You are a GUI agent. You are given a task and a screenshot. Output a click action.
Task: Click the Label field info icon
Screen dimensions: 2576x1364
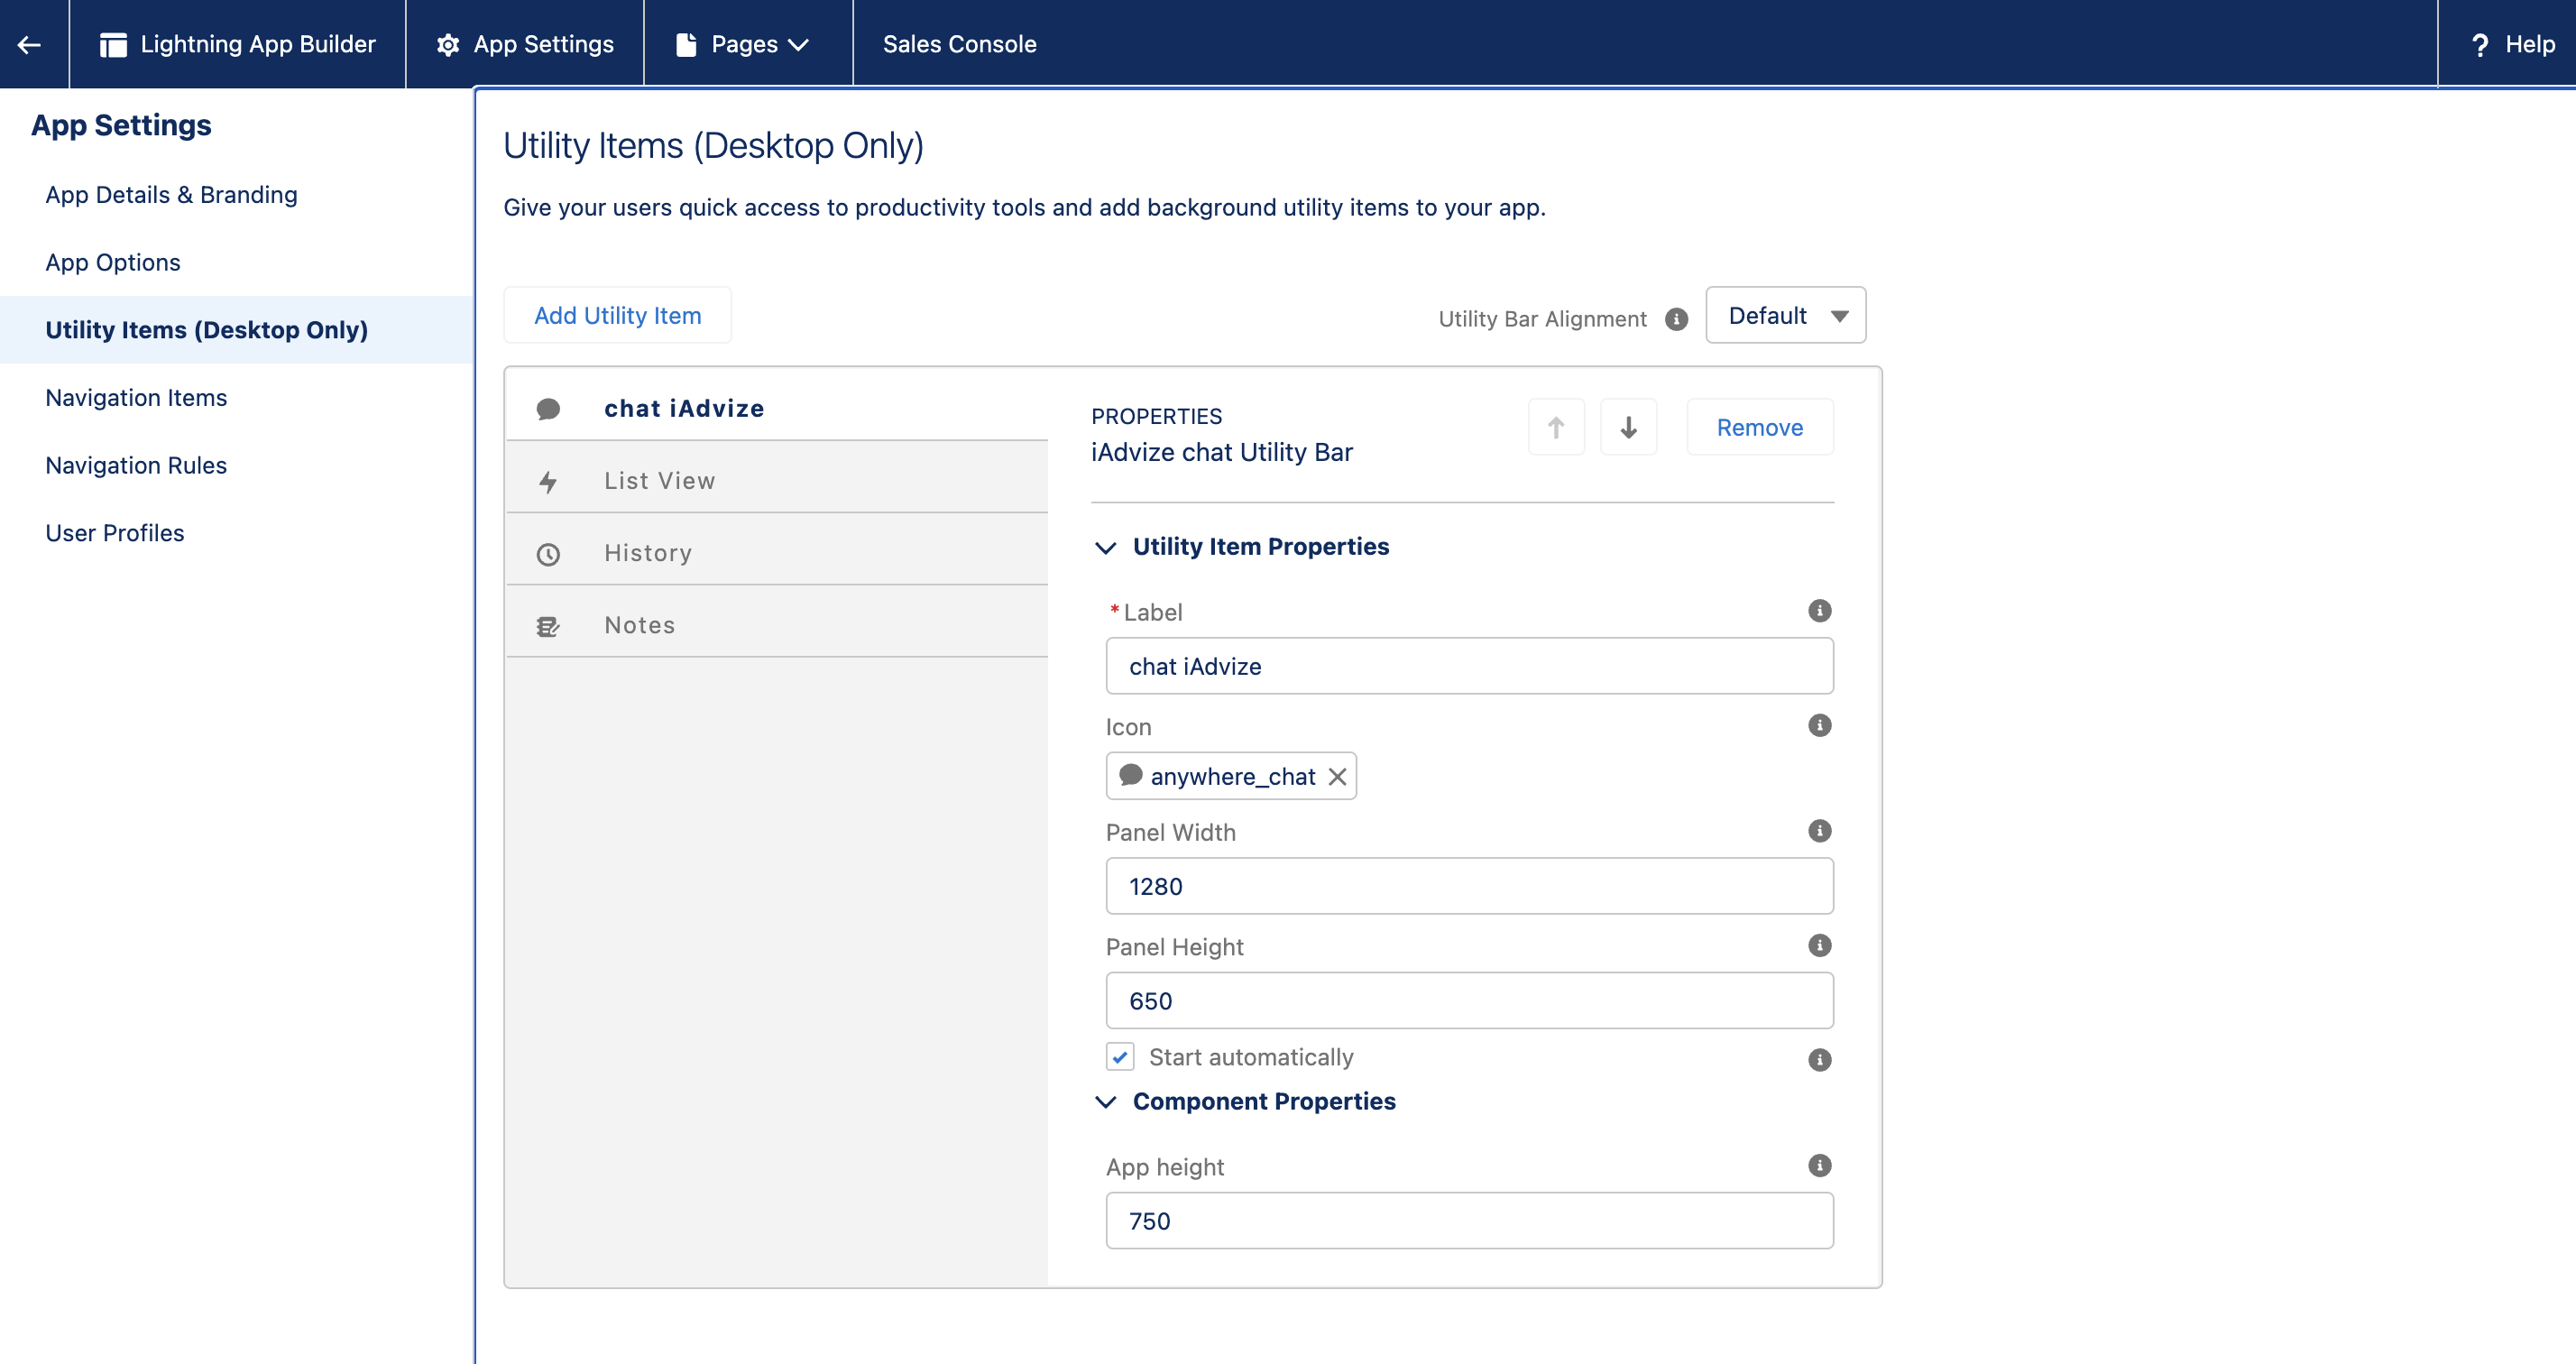point(1819,610)
